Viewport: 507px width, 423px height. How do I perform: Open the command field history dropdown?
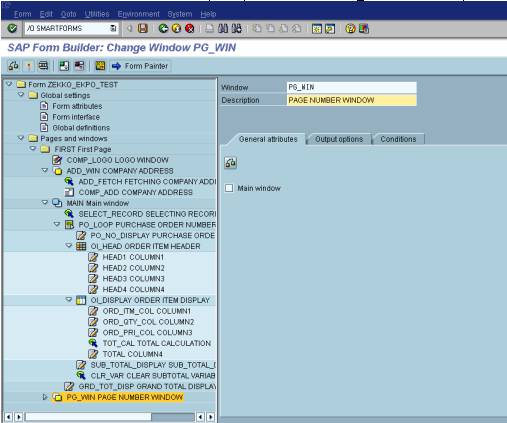tap(113, 28)
